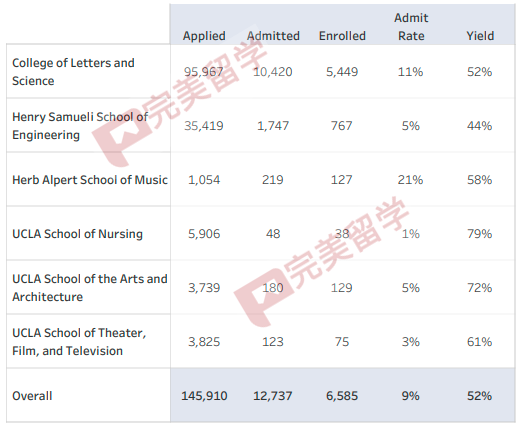The width and height of the screenshot is (518, 428).
Task: Select the UCLA School of Nursing label
Action: [x=77, y=234]
